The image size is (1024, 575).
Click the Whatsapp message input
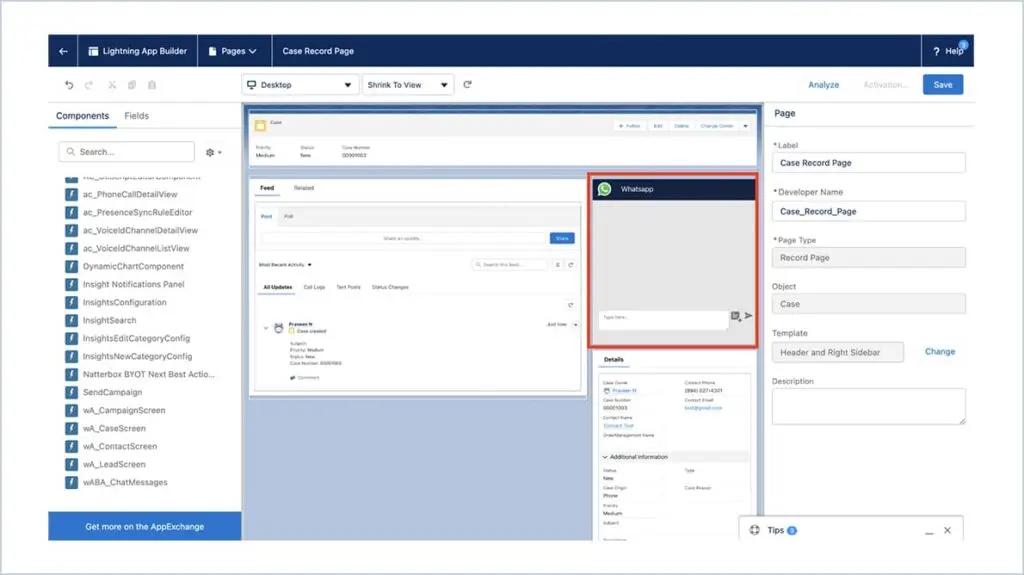coord(663,319)
